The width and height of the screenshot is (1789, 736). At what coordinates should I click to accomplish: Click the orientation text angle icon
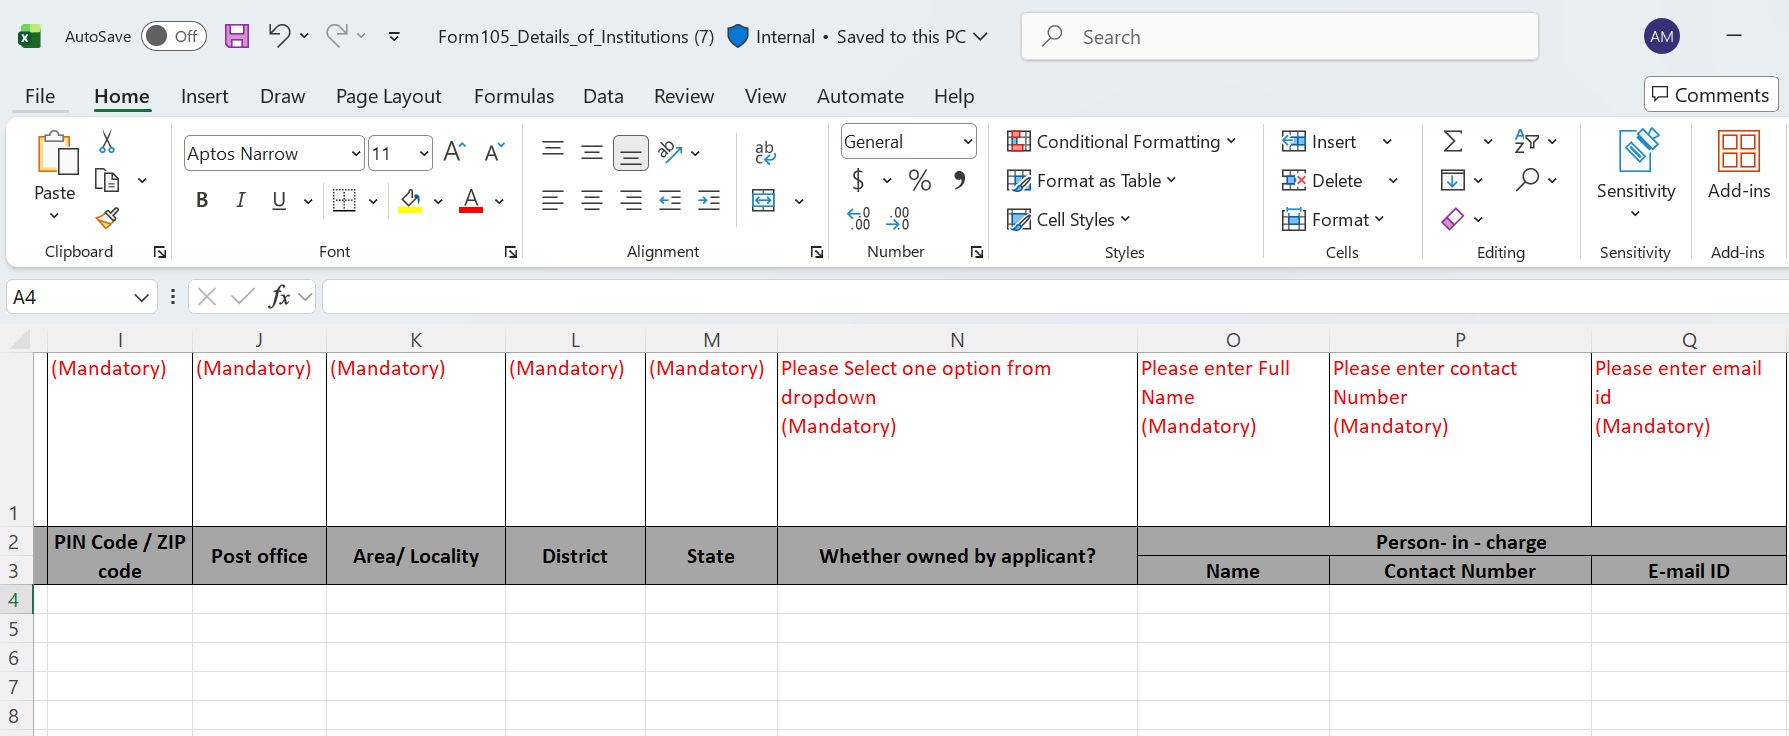pyautogui.click(x=671, y=152)
